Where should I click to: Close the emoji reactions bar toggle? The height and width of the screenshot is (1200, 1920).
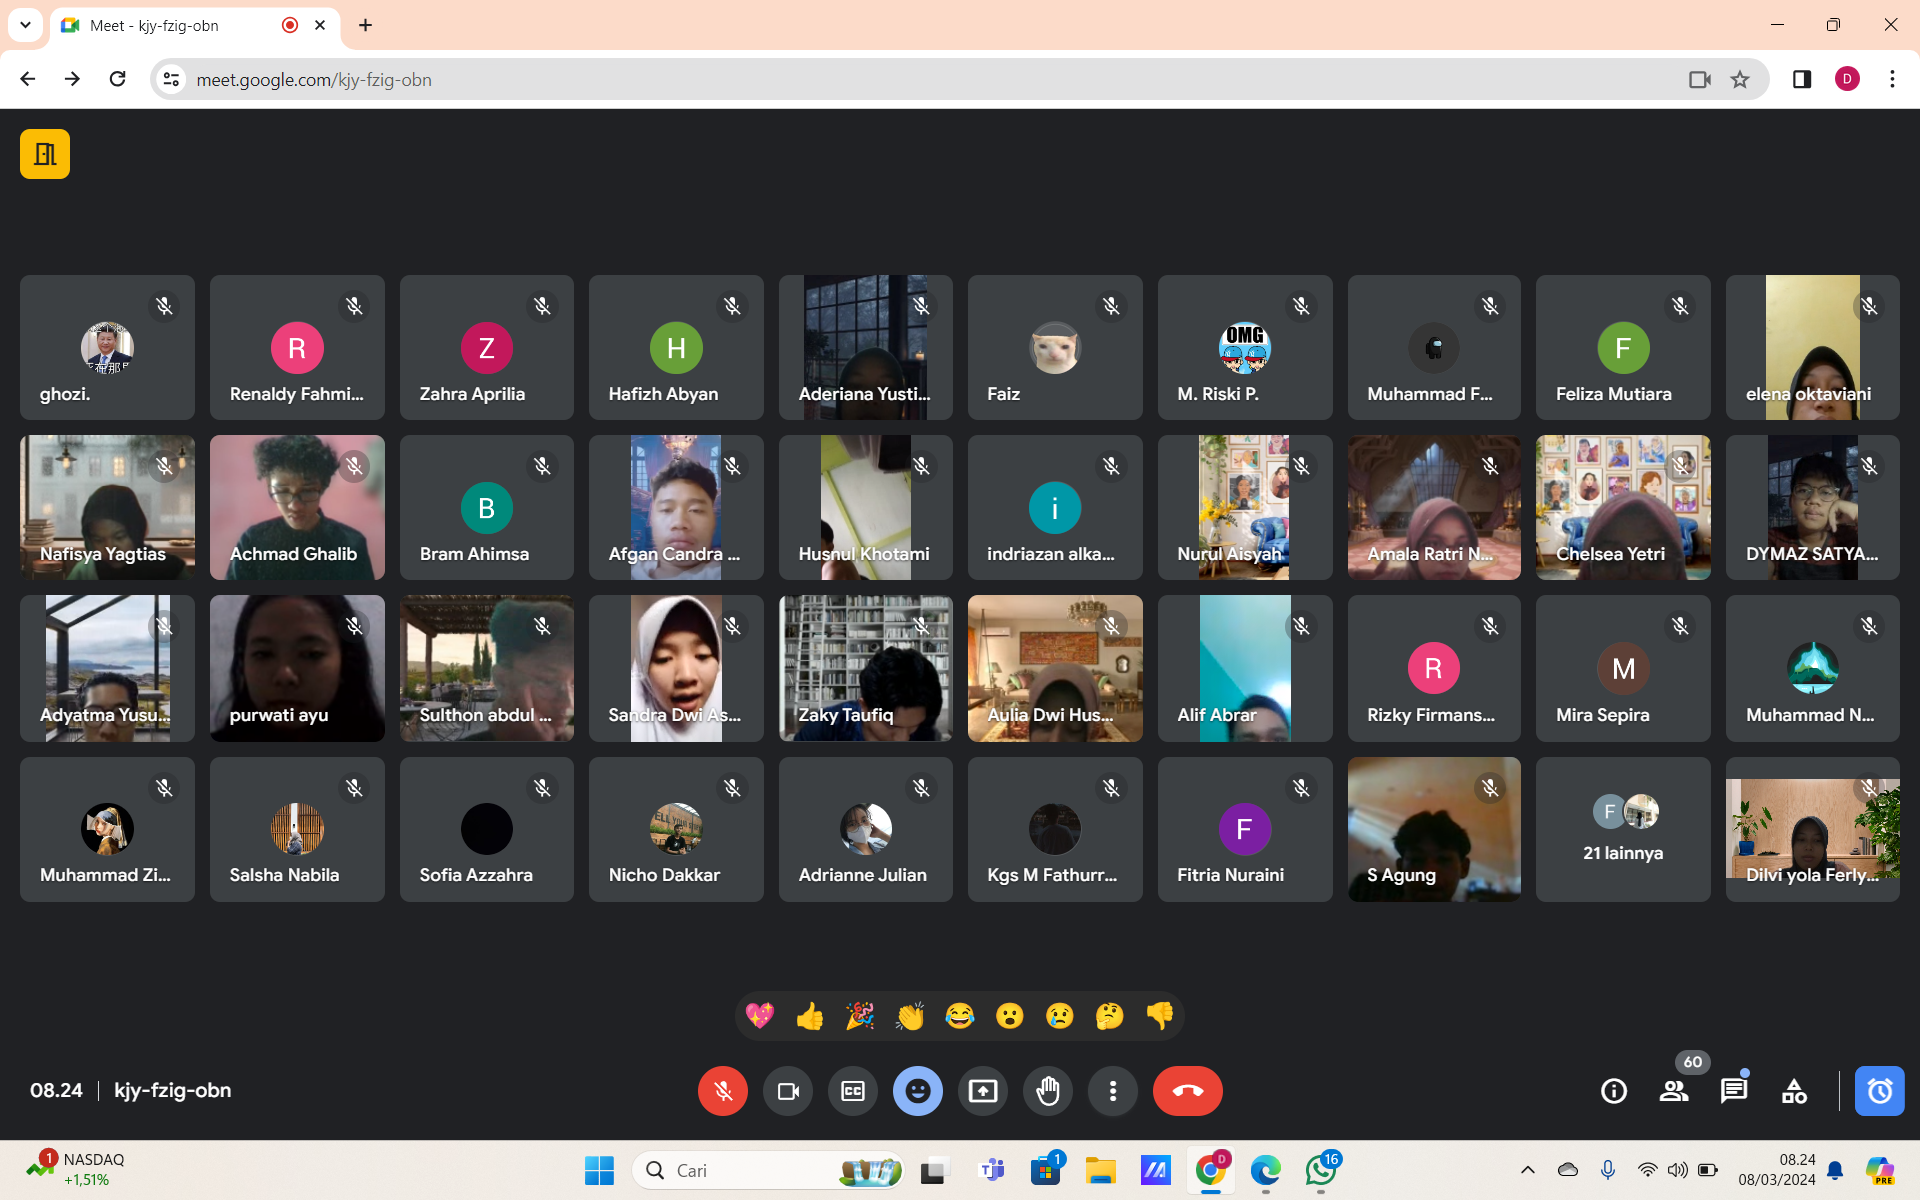click(x=917, y=1091)
